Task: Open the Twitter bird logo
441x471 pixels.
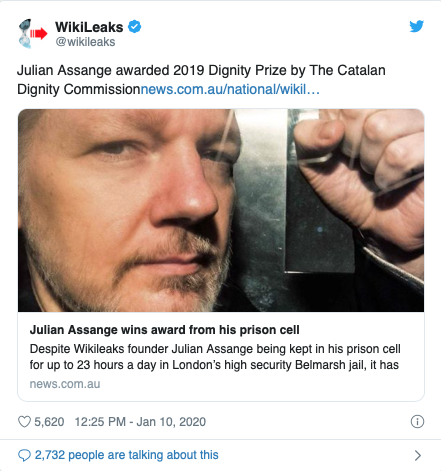Action: point(416,26)
